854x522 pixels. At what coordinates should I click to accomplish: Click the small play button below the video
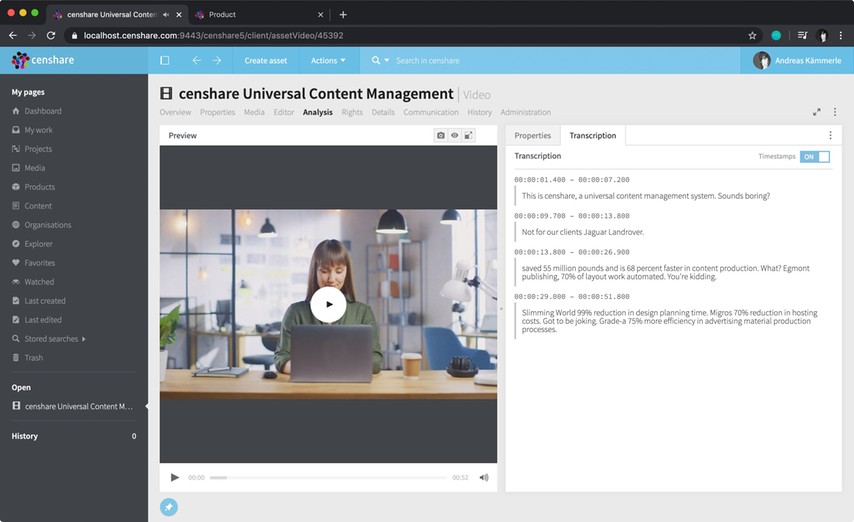click(174, 477)
